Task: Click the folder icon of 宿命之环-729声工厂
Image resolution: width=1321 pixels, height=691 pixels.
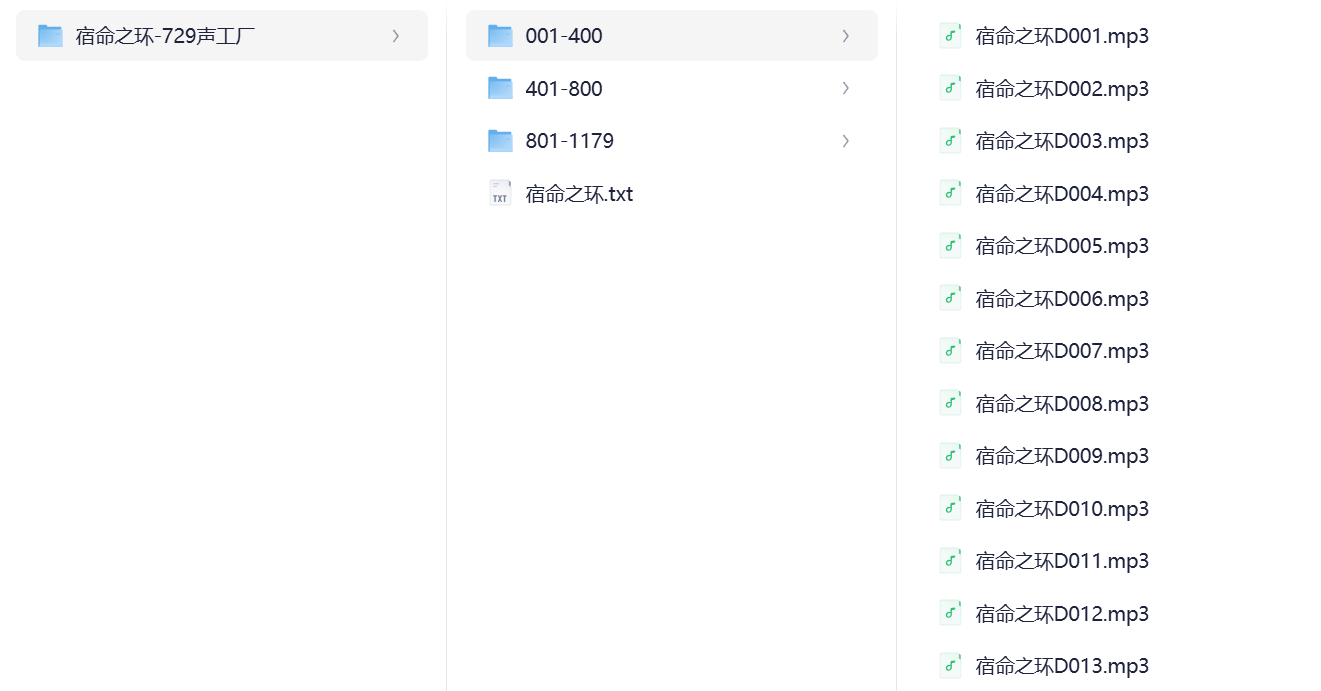Action: tap(50, 36)
